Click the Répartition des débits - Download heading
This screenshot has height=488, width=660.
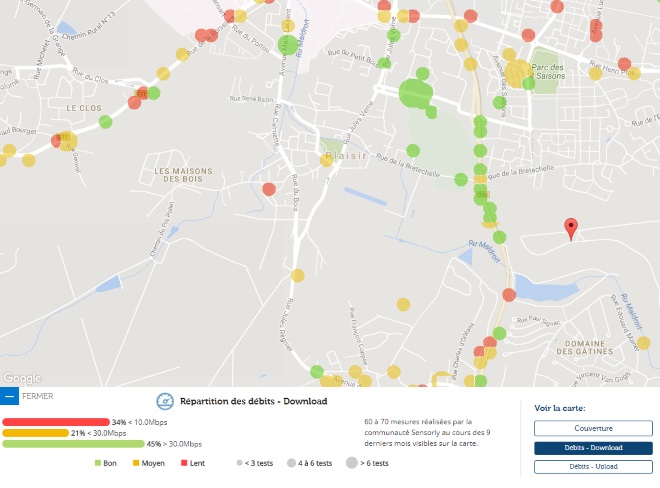(254, 401)
